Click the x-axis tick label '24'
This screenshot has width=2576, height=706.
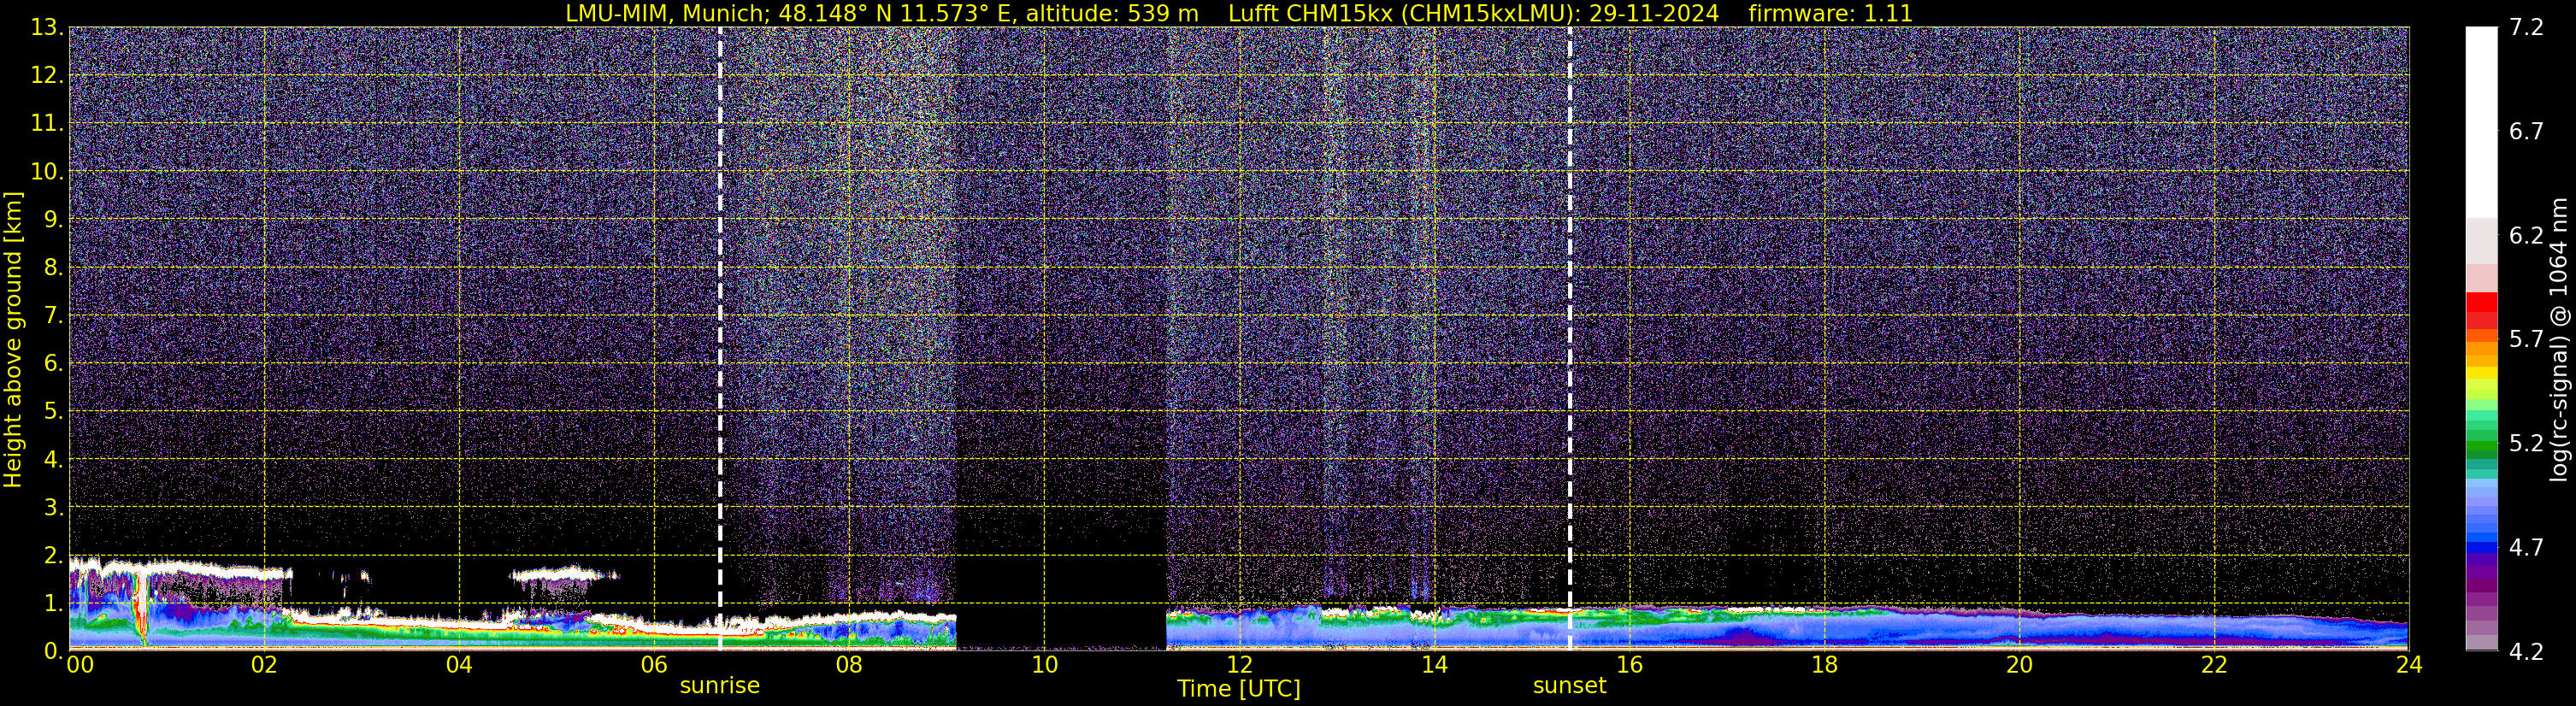[2408, 665]
